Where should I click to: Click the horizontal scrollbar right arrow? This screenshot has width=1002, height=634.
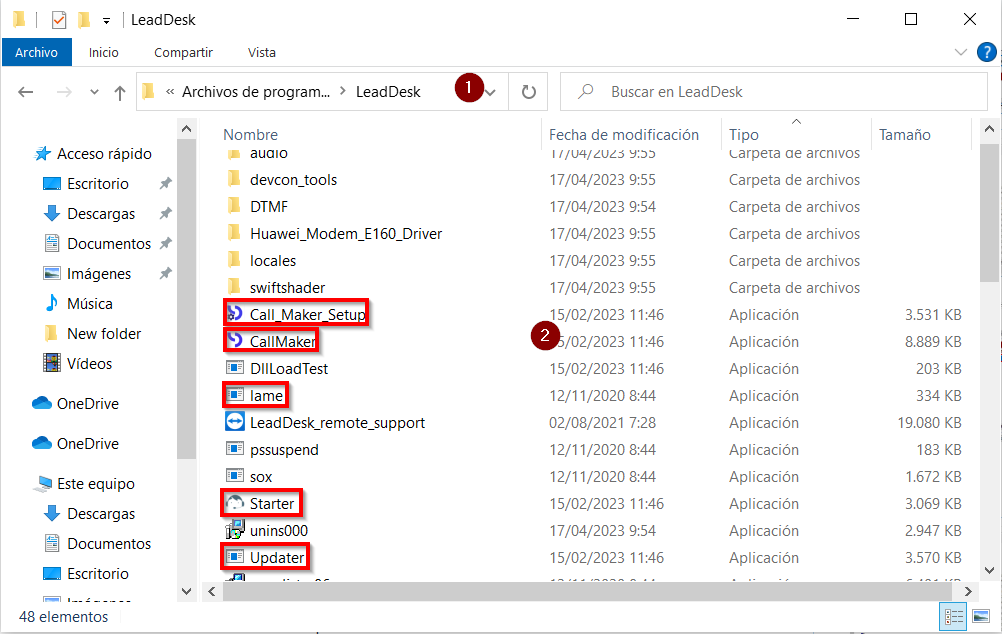[x=967, y=591]
